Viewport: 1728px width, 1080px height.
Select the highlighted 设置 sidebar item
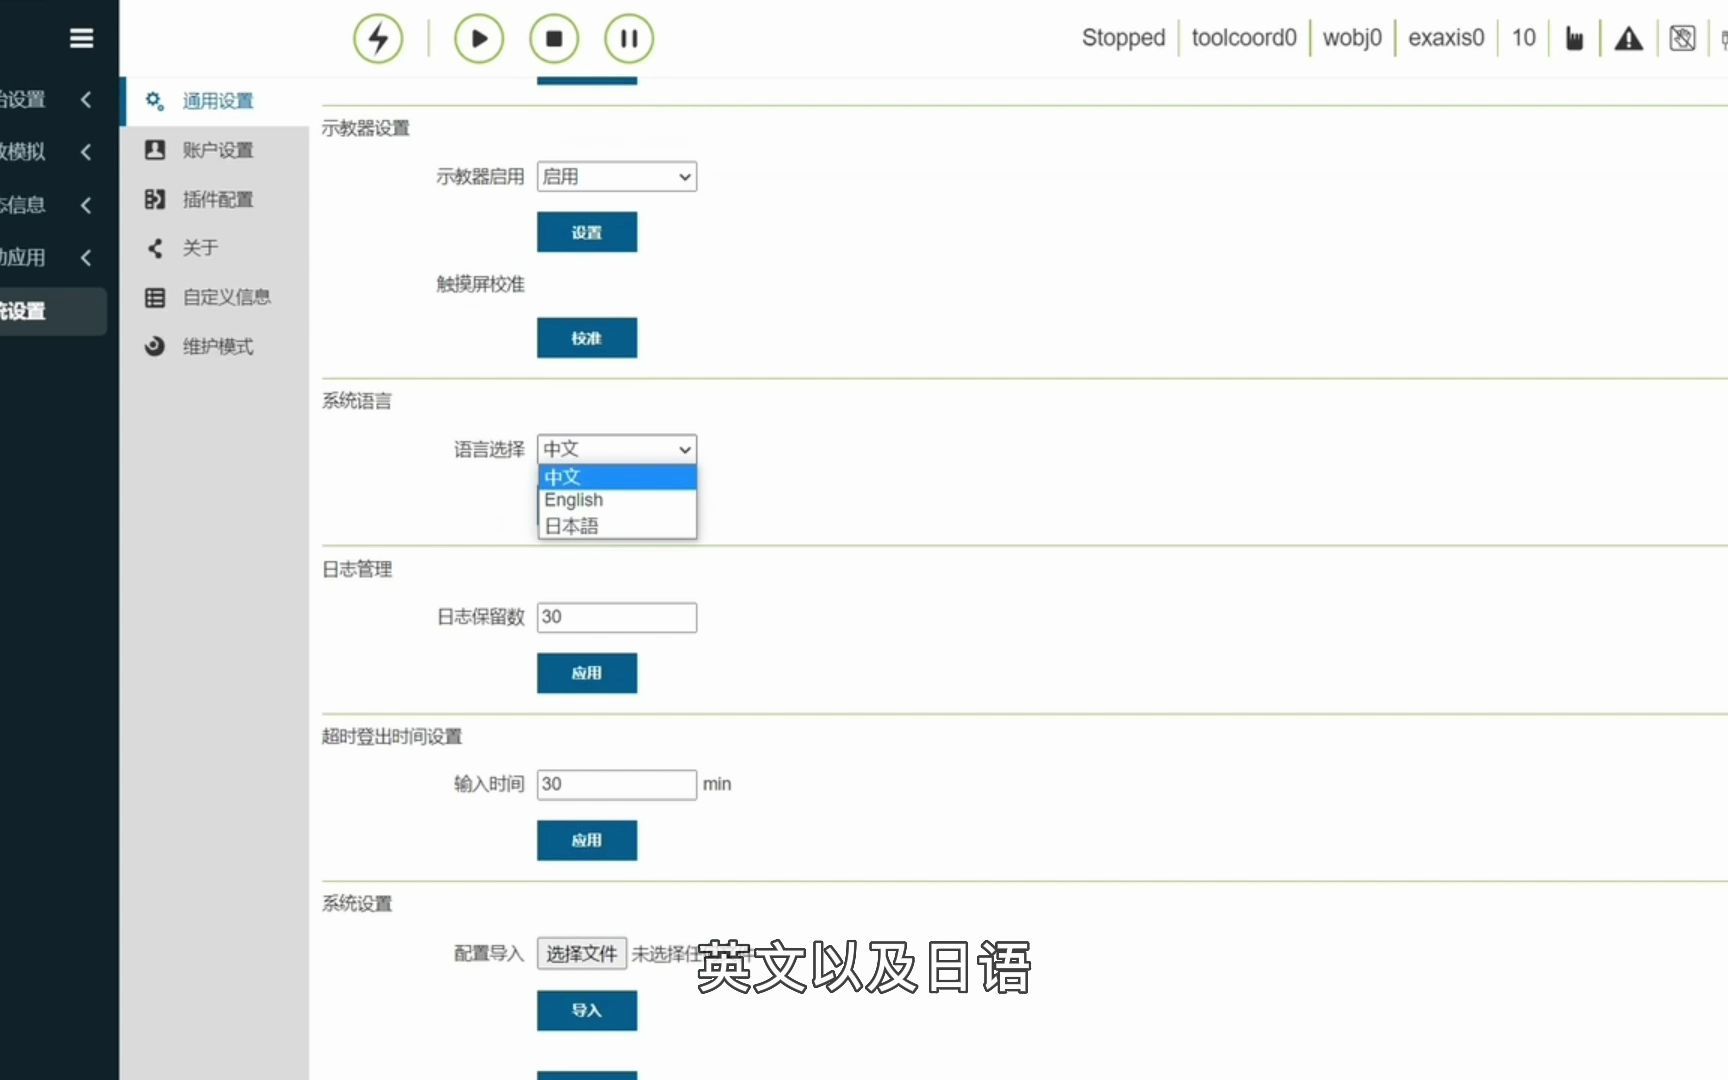52,311
